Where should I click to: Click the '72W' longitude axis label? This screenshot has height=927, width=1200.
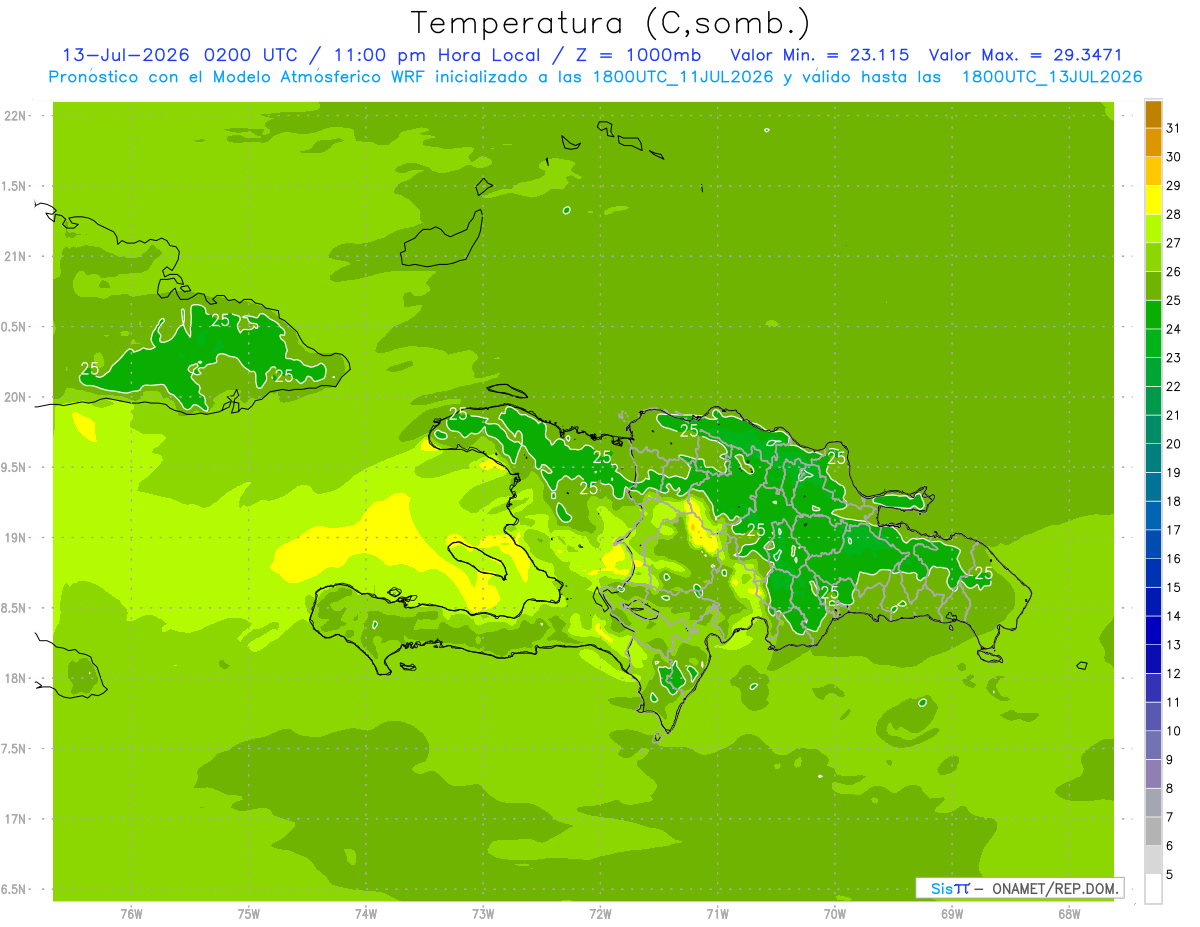pyautogui.click(x=600, y=914)
